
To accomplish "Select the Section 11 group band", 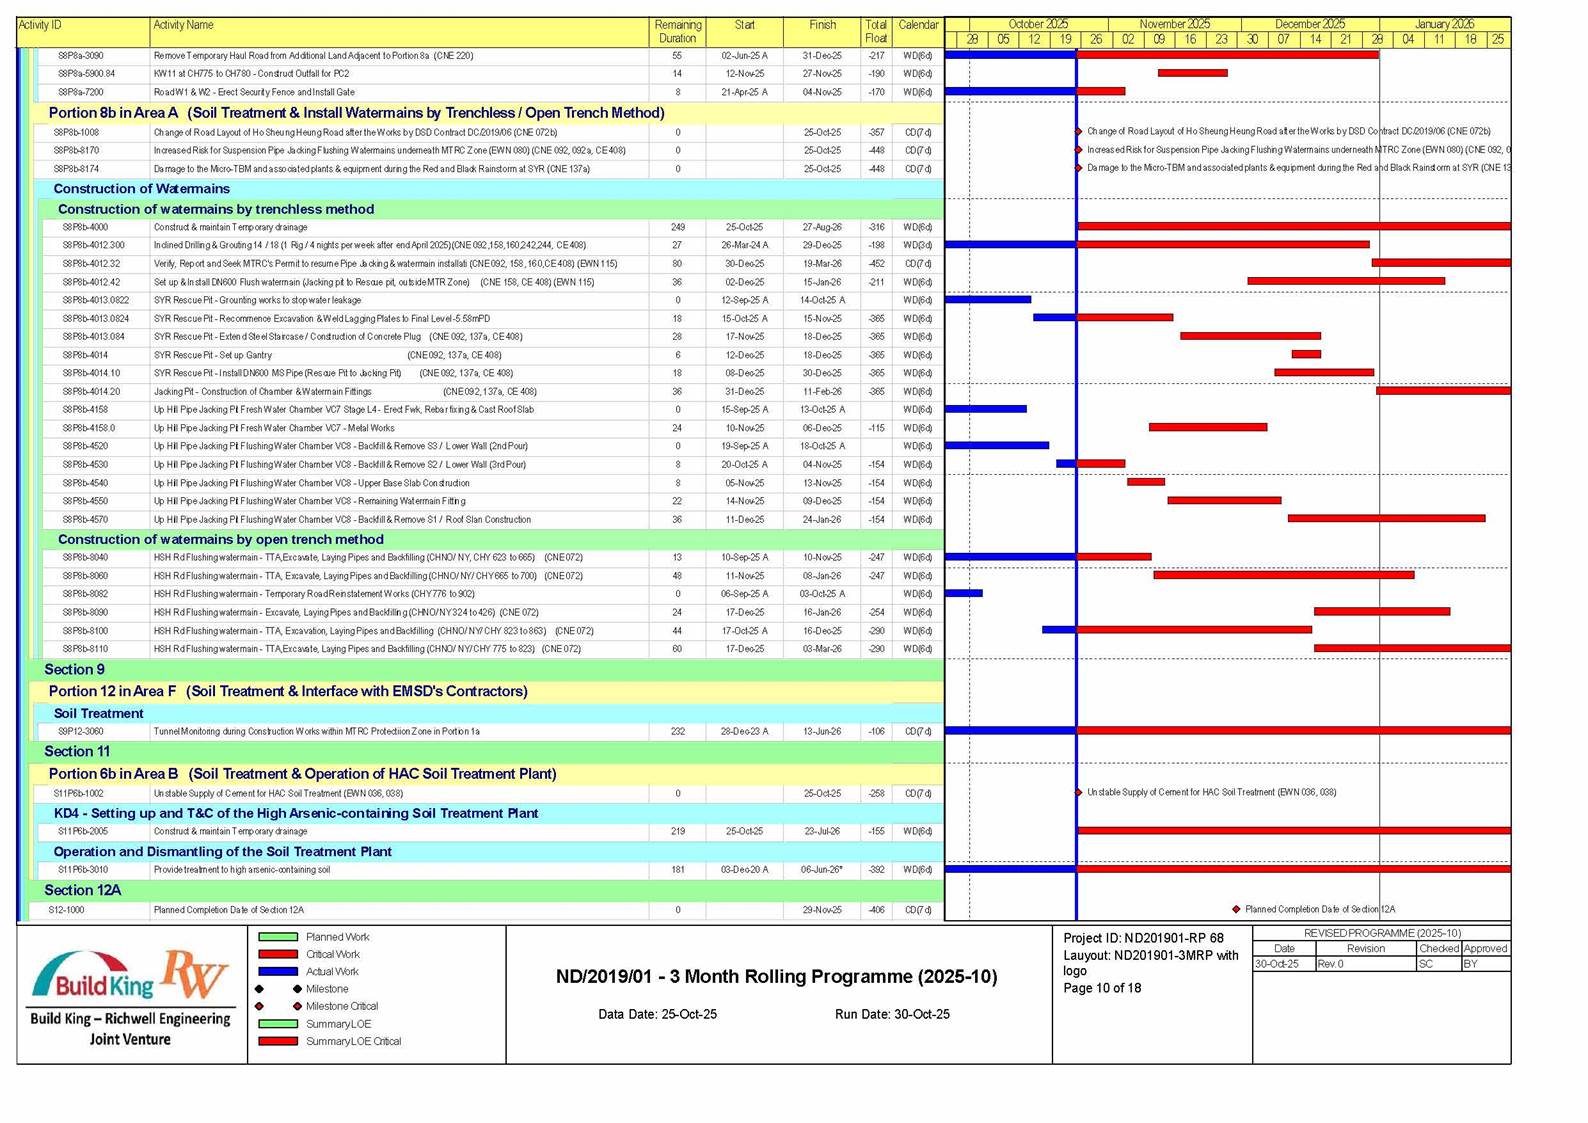I will [480, 751].
